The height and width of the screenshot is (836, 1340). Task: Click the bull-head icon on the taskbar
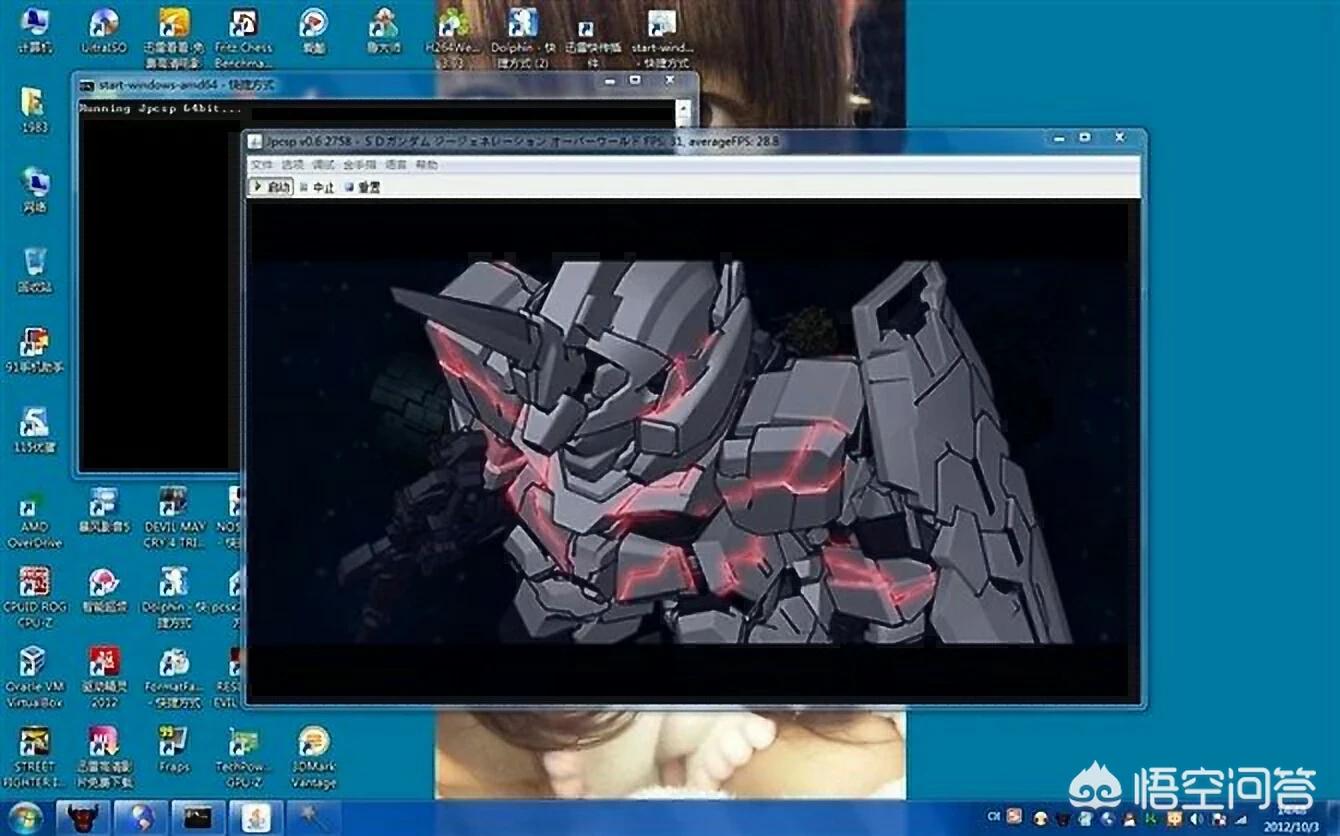pos(82,817)
